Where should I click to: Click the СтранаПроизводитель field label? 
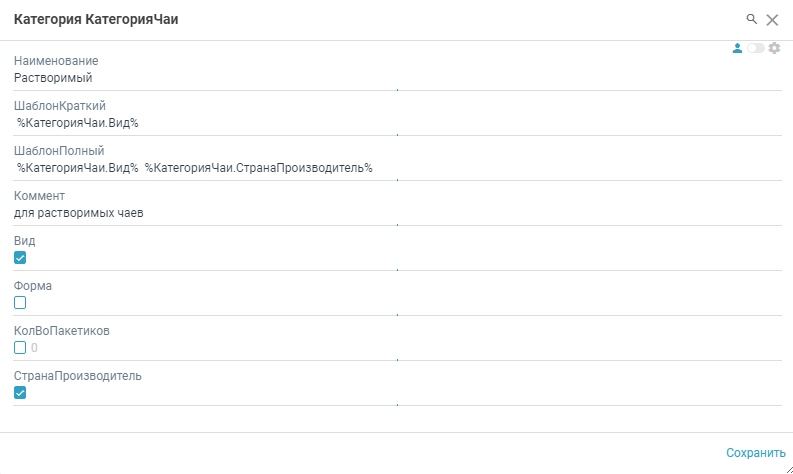(78, 376)
